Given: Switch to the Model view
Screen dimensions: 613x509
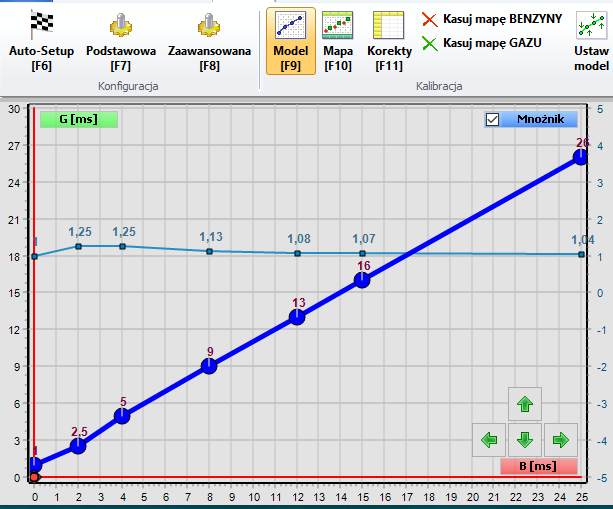Looking at the screenshot, I should 291,40.
